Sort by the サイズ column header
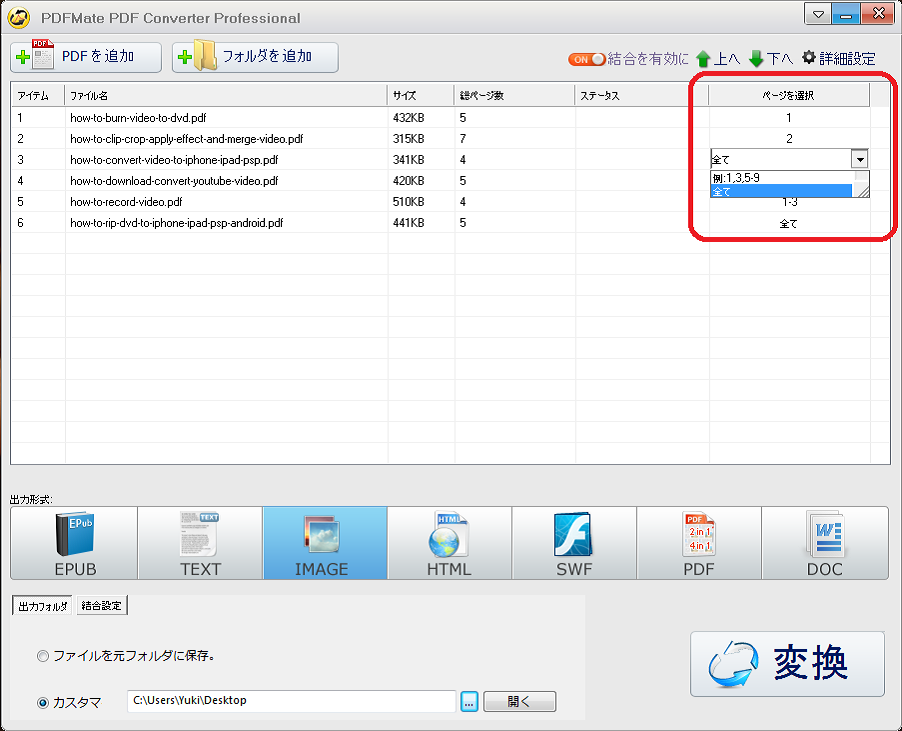The image size is (902, 731). [x=421, y=95]
